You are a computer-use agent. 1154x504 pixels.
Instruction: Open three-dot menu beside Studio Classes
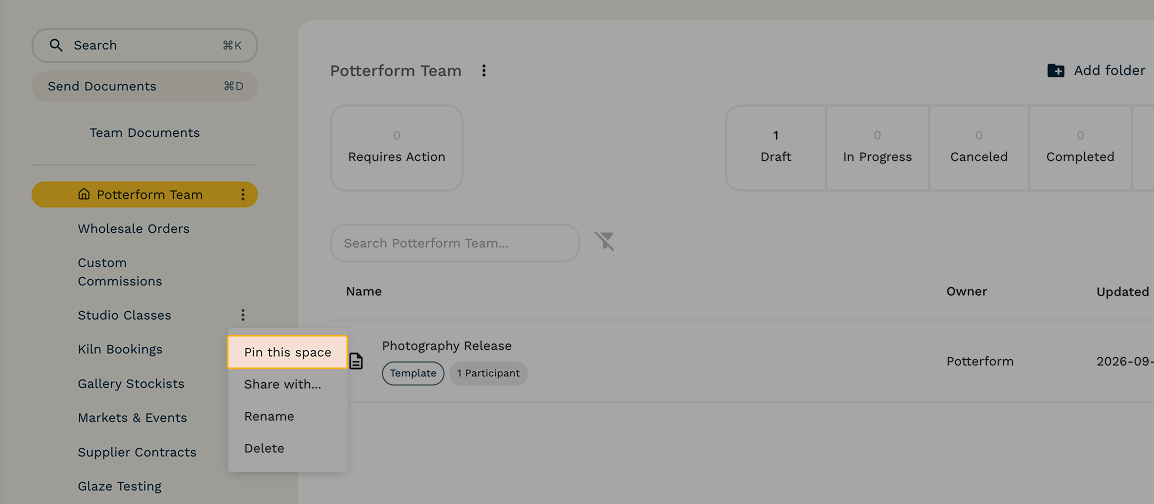(243, 315)
